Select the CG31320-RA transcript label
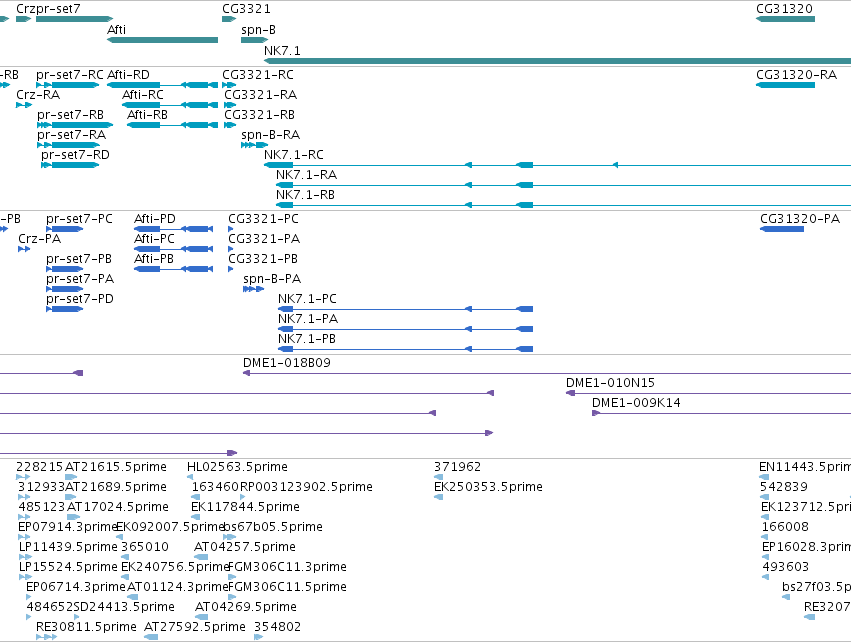Viewport: 851px width, 642px height. click(x=796, y=74)
